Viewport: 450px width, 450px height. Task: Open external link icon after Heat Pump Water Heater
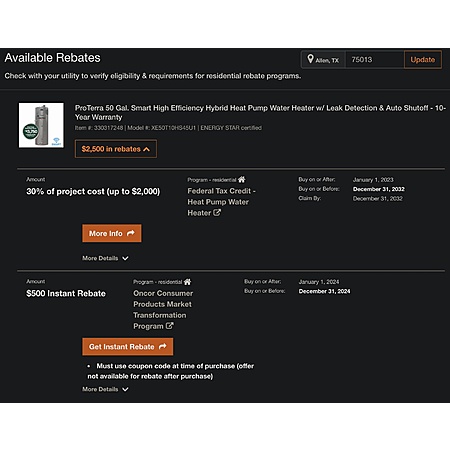[217, 212]
